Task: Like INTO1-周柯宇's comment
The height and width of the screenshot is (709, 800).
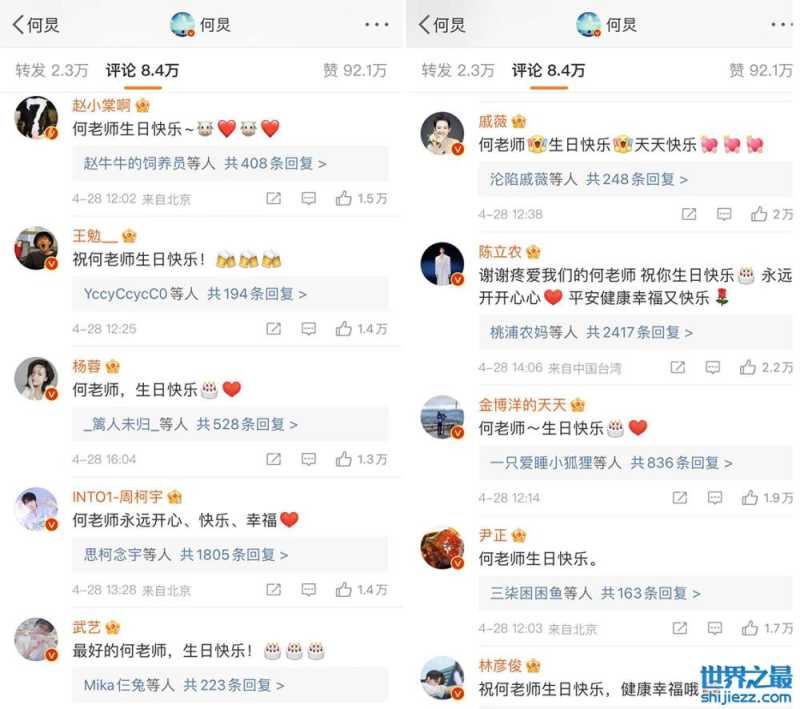Action: [343, 590]
